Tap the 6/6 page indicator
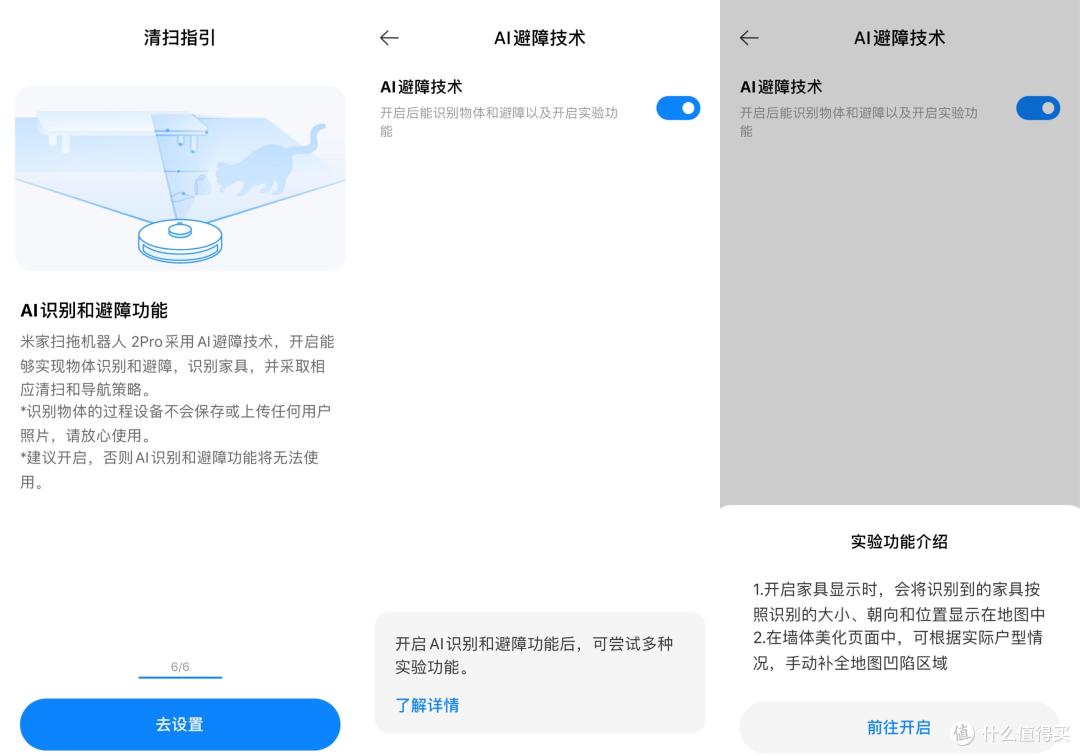This screenshot has height=756, width=1080. coord(180,666)
